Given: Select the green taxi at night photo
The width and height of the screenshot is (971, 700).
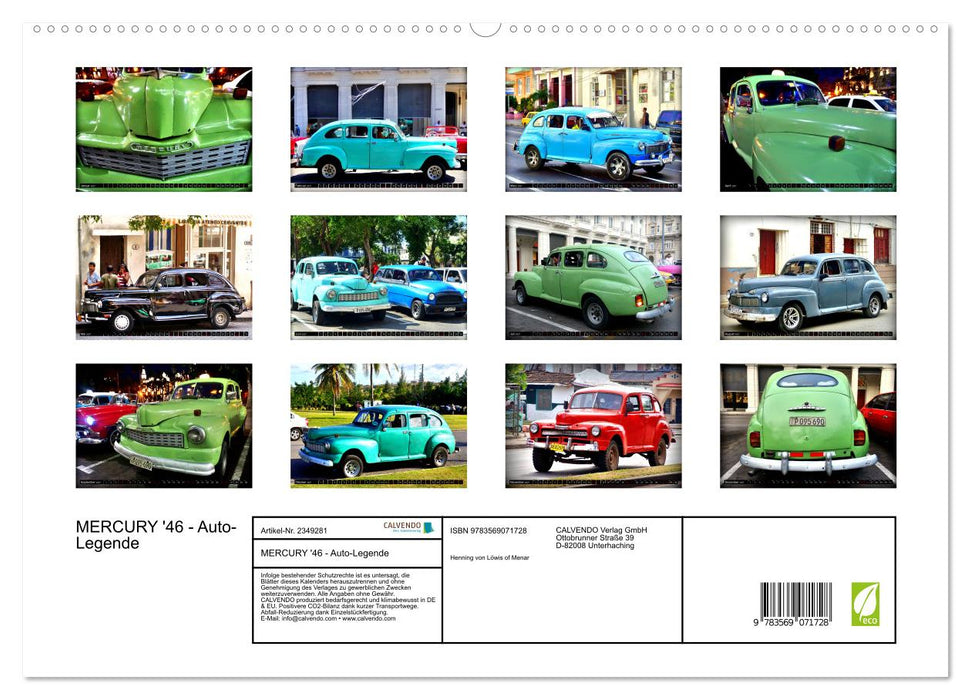Looking at the screenshot, I should click(x=808, y=129).
